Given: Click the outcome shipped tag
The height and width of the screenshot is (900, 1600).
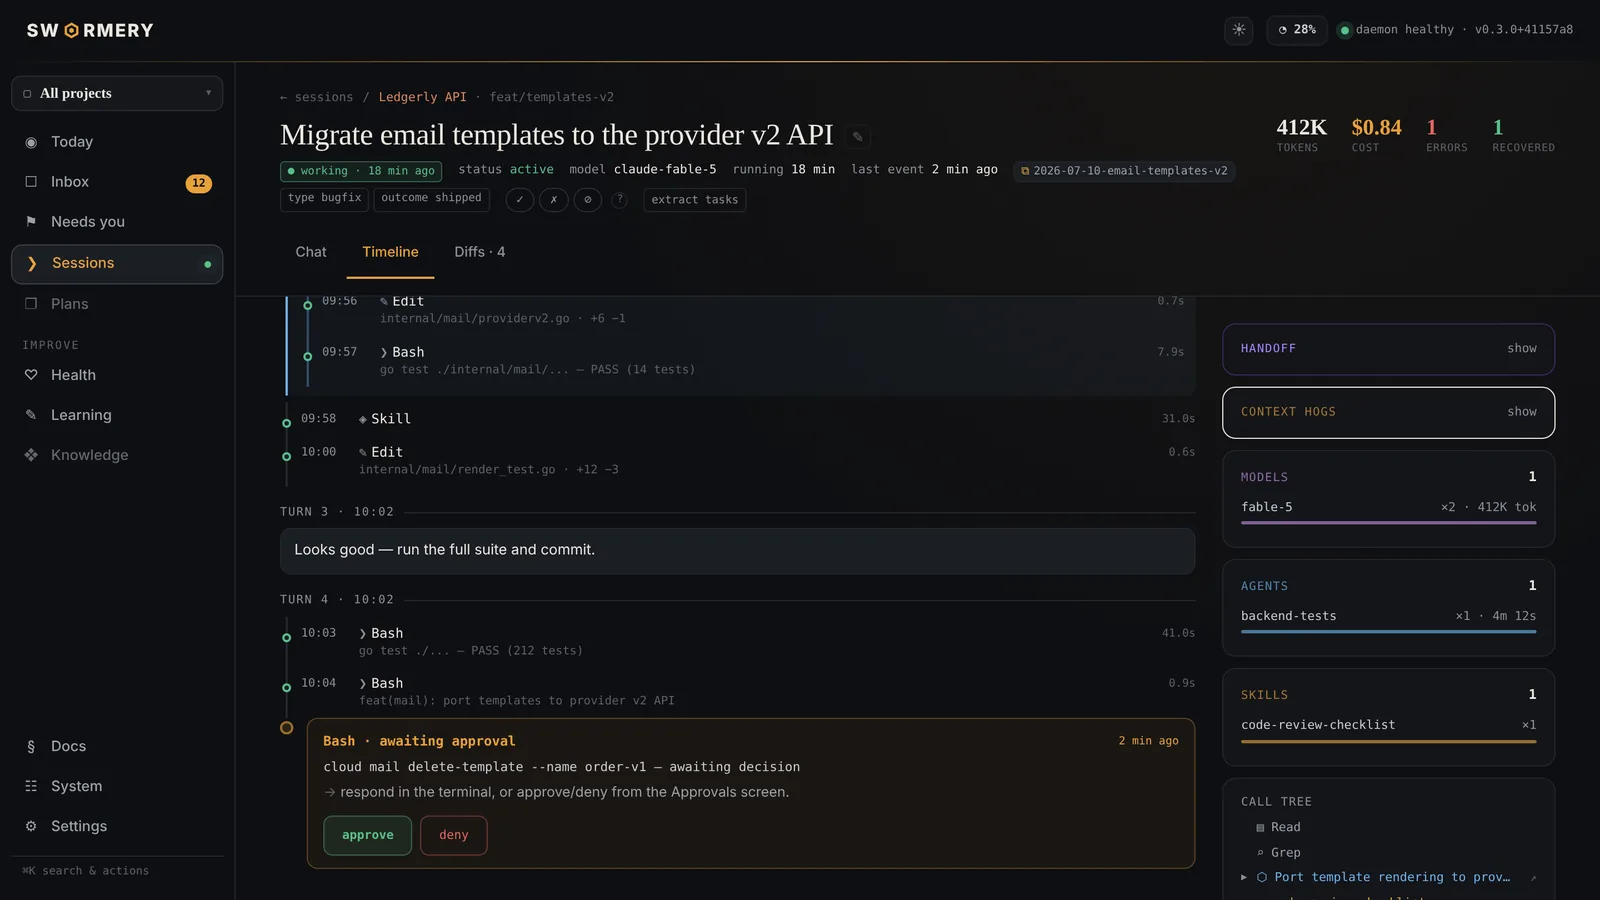Looking at the screenshot, I should [431, 198].
